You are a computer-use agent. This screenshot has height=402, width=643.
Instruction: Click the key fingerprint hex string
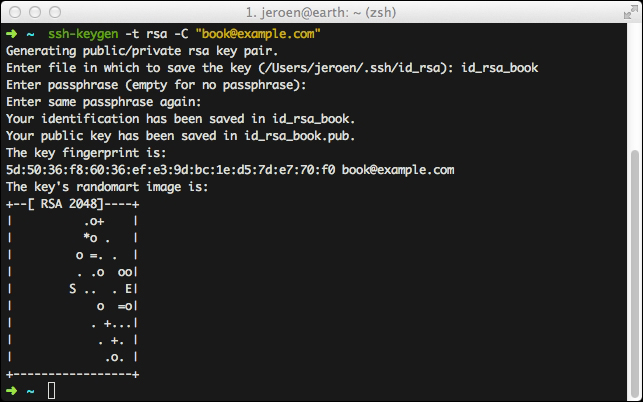point(170,169)
